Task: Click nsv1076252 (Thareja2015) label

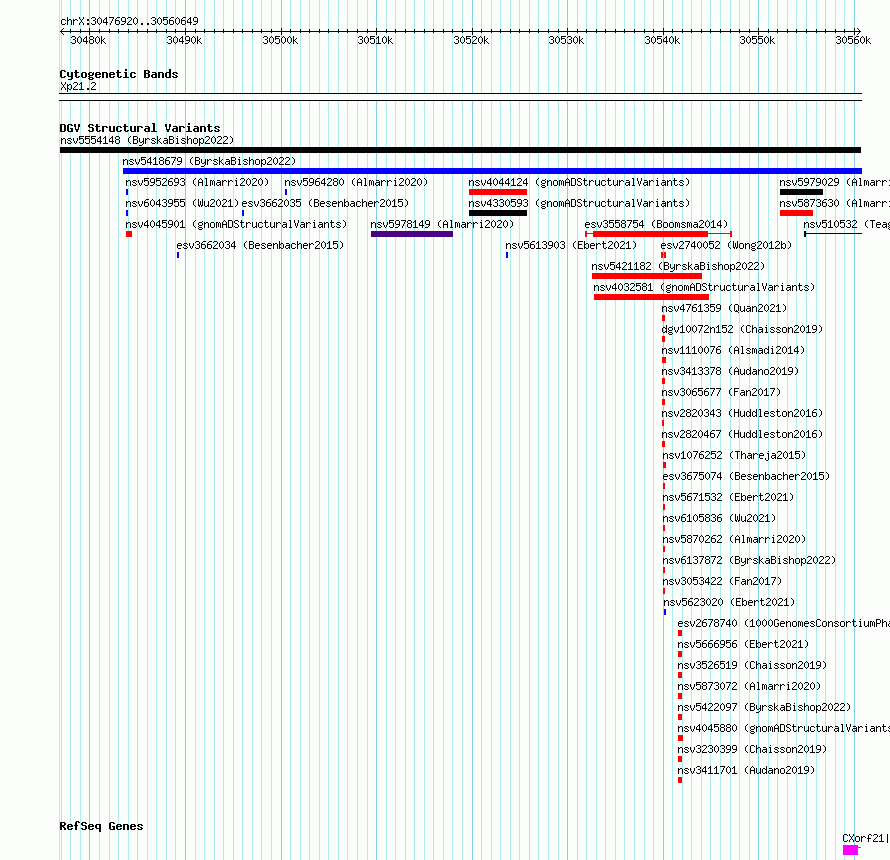Action: [x=734, y=455]
